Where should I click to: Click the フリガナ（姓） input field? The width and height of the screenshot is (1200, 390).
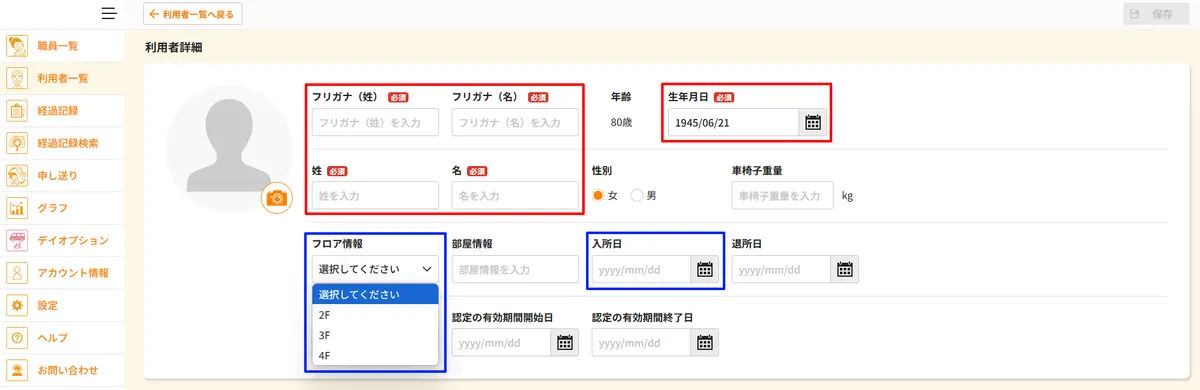coord(375,123)
